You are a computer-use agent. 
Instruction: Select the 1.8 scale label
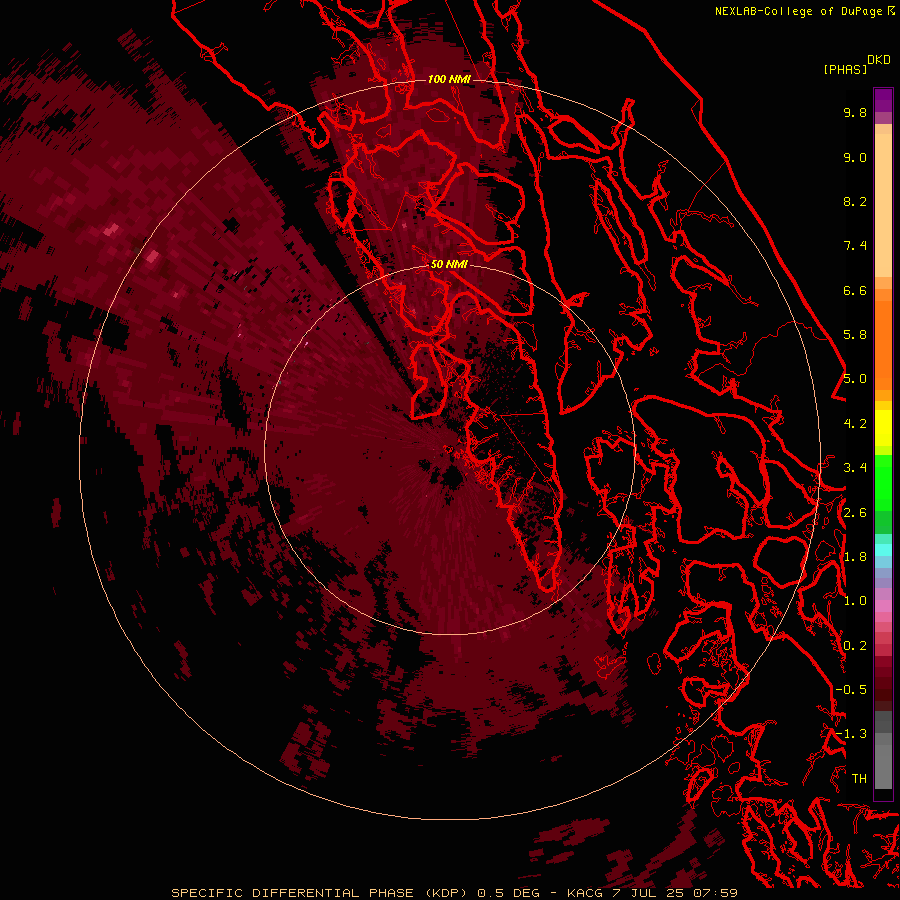[855, 557]
